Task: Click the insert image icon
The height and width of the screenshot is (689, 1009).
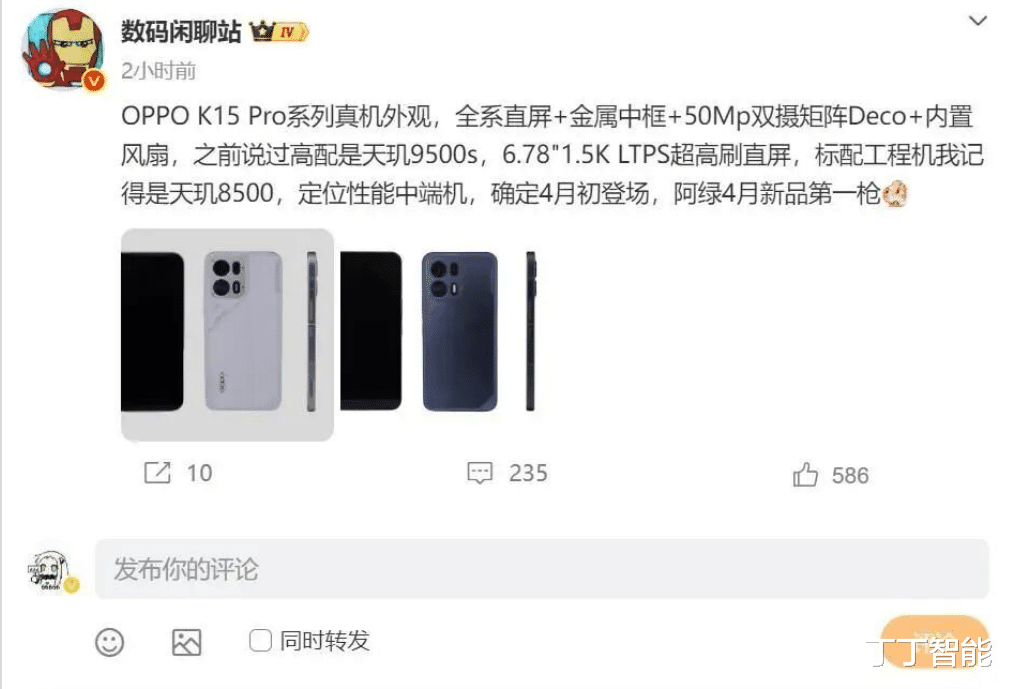Action: pyautogui.click(x=187, y=642)
